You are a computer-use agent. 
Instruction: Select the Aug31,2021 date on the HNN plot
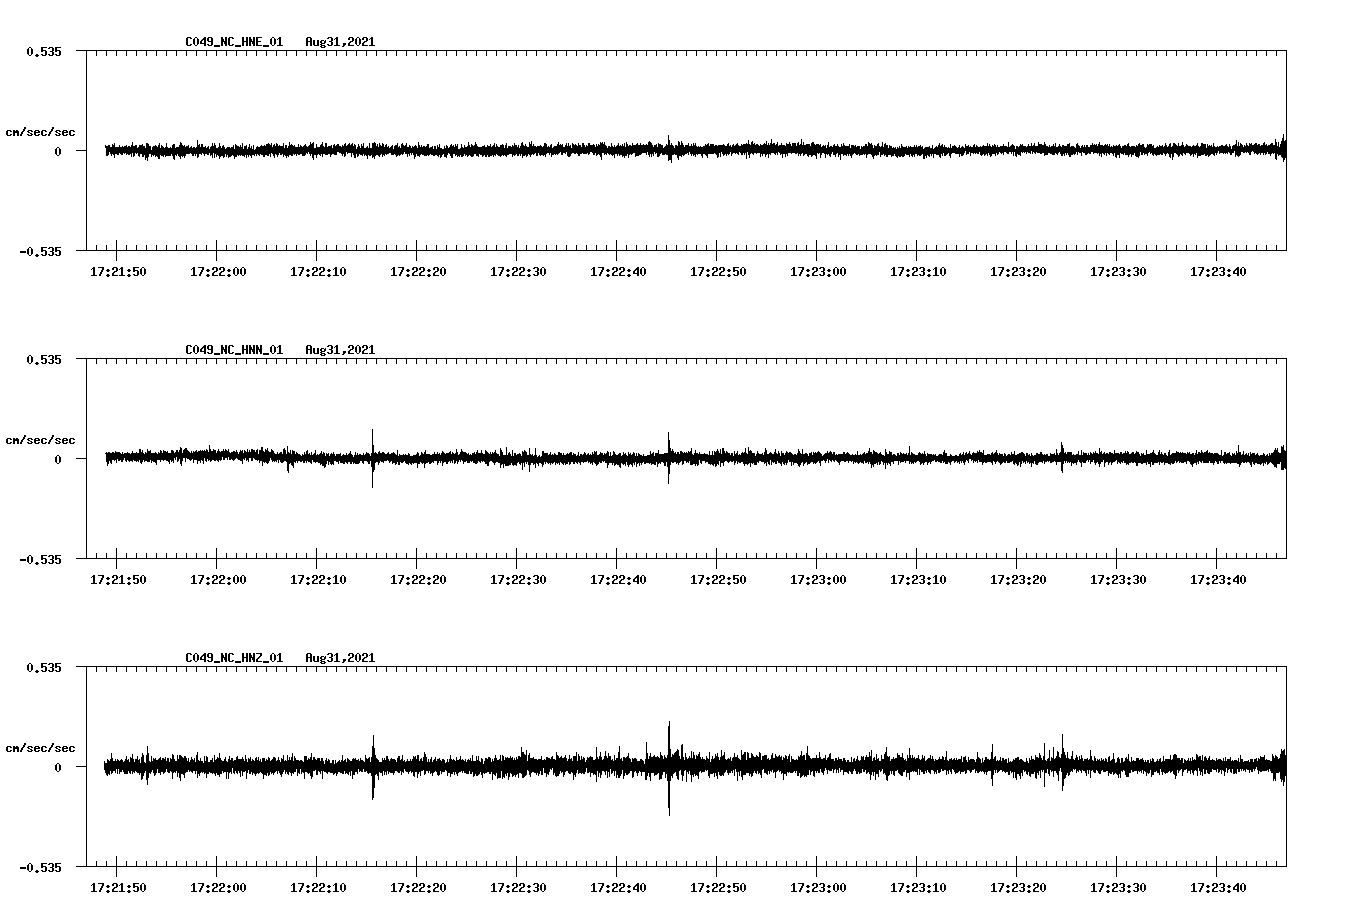tap(340, 350)
